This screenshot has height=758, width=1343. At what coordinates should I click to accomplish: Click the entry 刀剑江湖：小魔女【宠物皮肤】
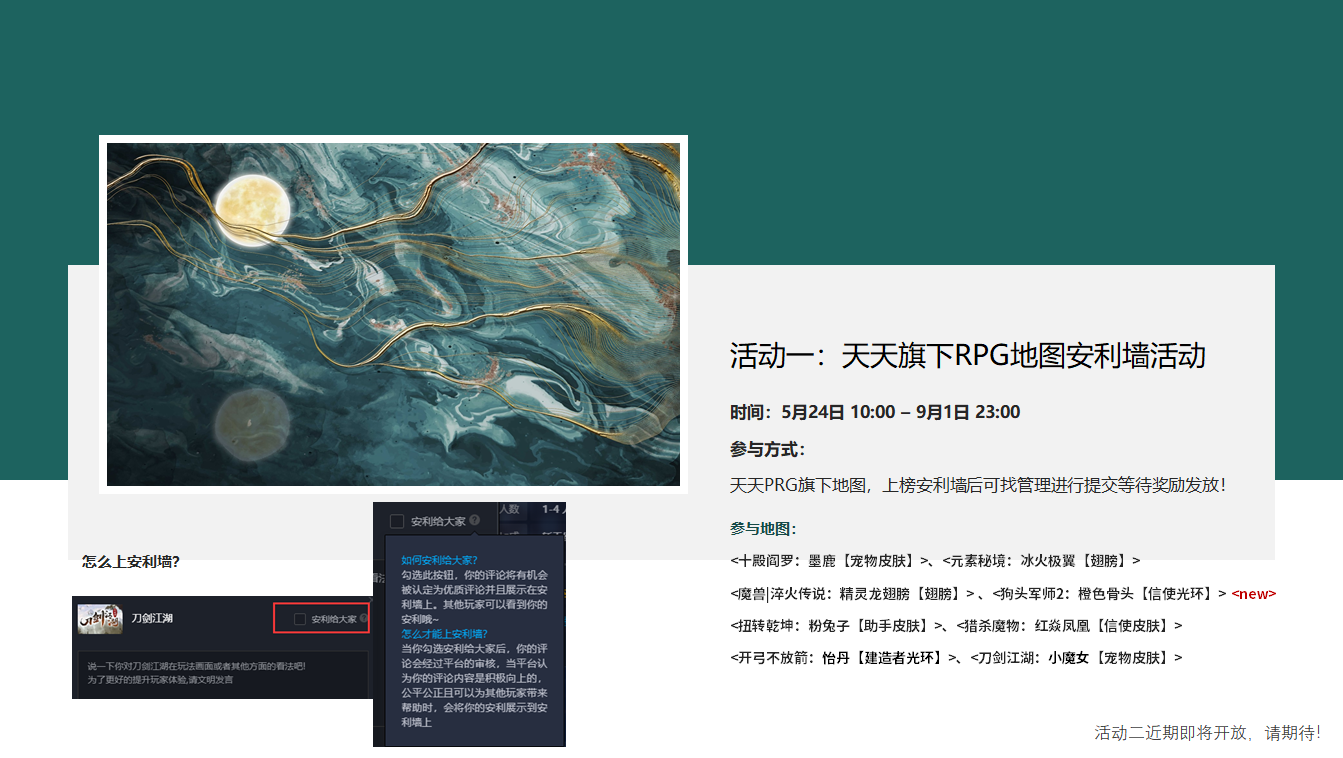(x=1076, y=658)
